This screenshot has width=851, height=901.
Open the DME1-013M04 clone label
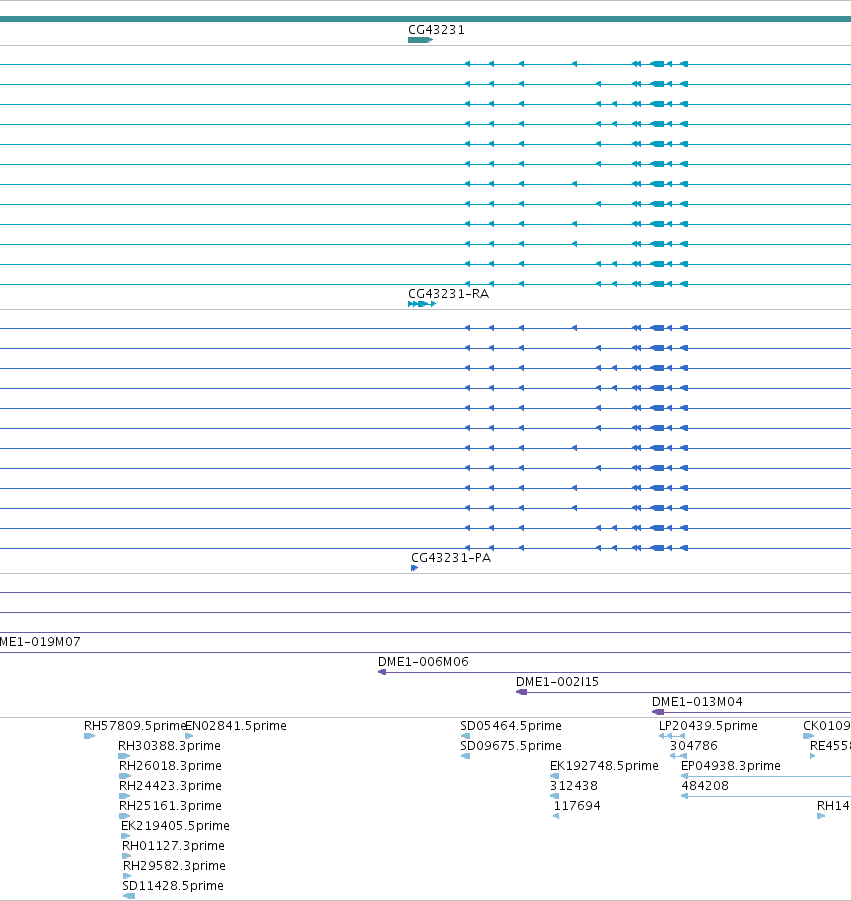click(697, 702)
